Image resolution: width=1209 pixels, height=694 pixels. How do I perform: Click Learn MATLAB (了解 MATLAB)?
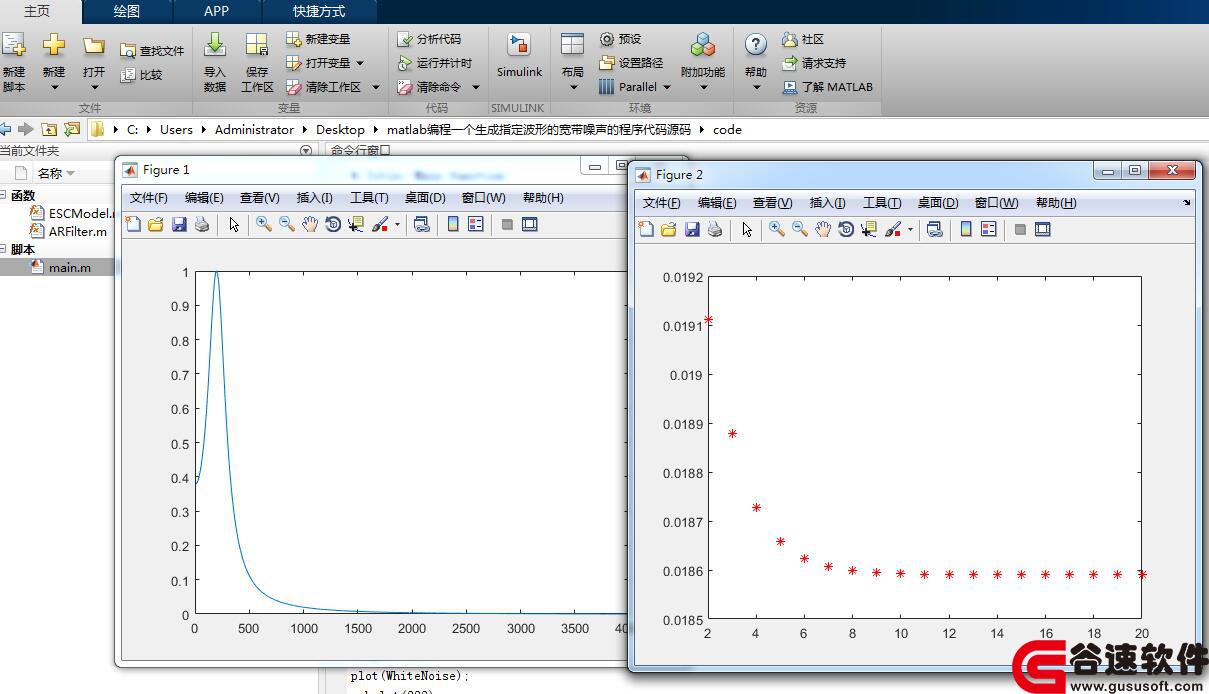coord(827,87)
